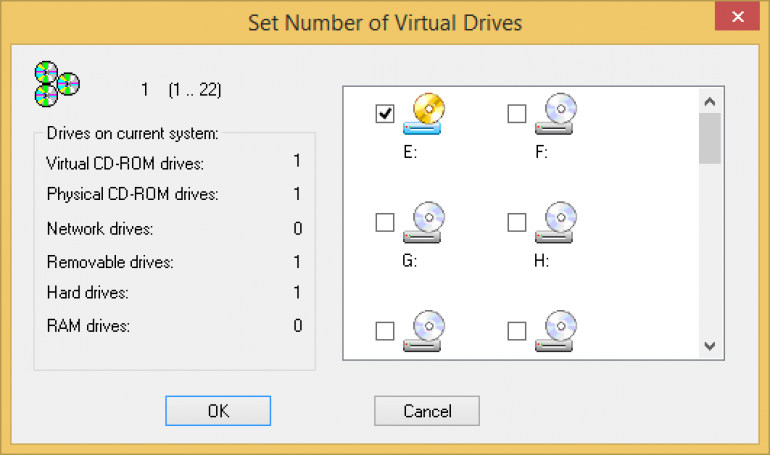Tick the checkbox below G: drive

385,331
